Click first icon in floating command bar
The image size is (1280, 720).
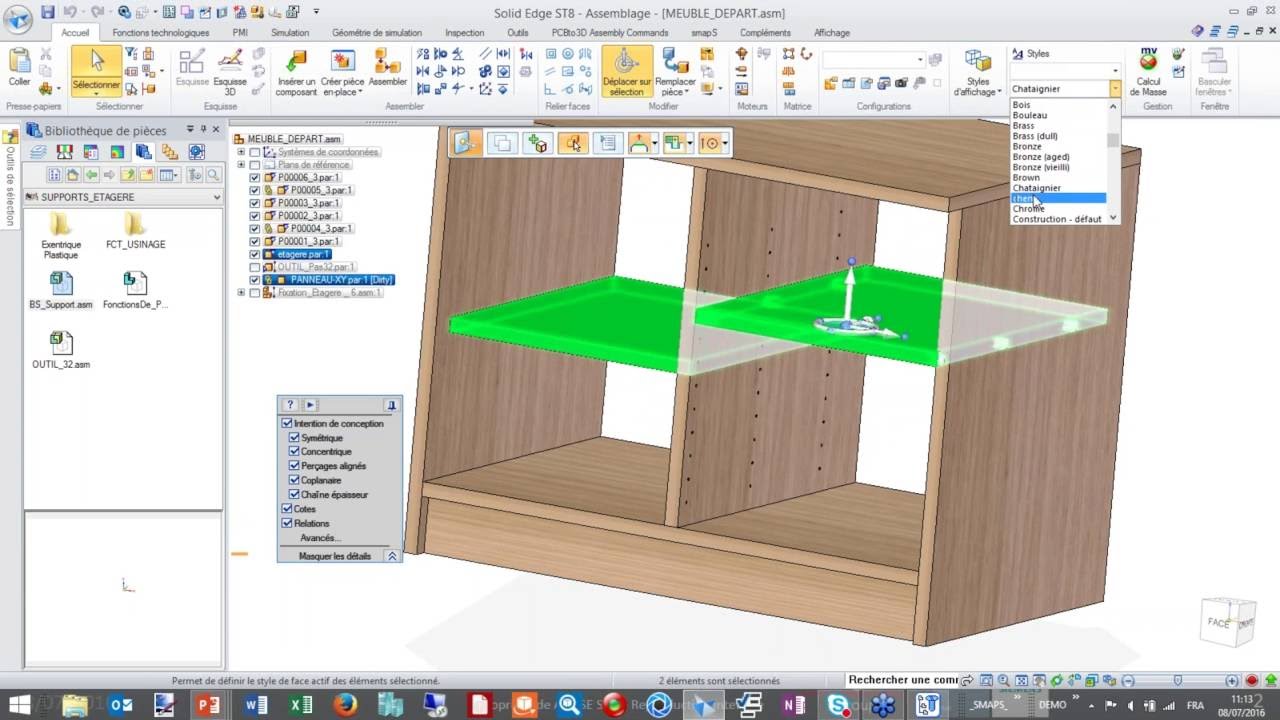tap(466, 143)
